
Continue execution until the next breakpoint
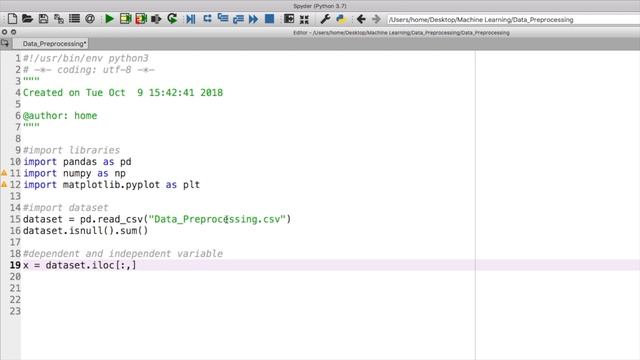point(253,19)
